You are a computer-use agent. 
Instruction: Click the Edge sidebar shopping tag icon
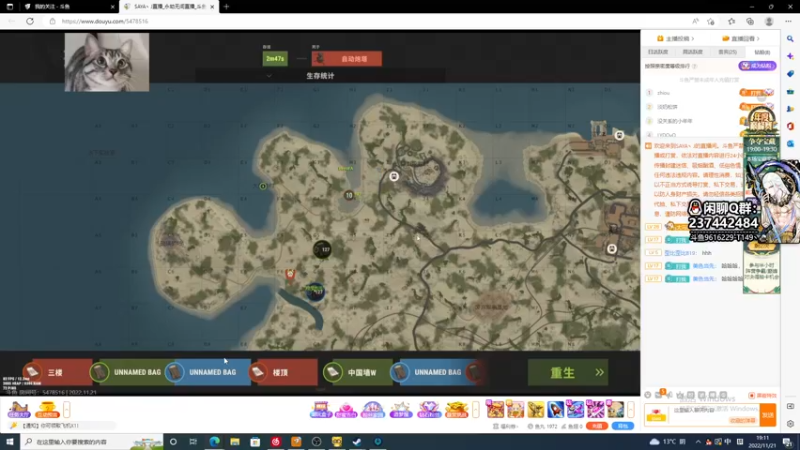click(790, 74)
